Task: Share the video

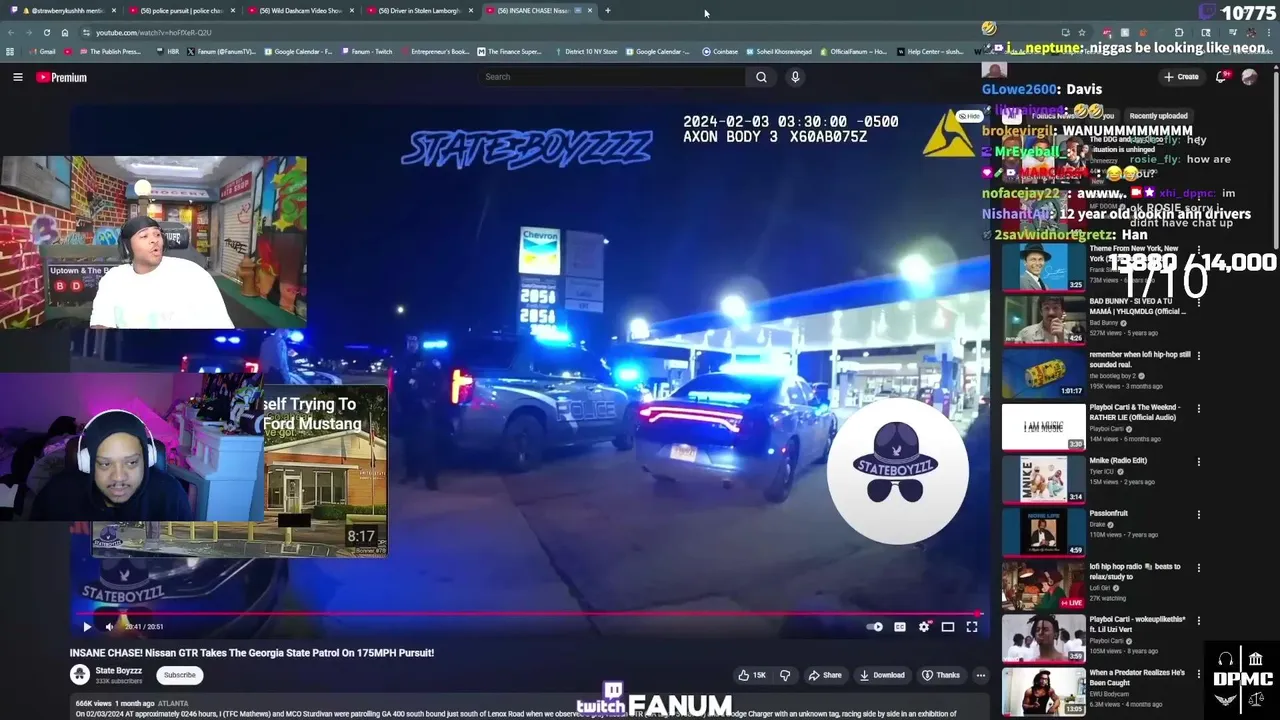Action: coord(825,675)
